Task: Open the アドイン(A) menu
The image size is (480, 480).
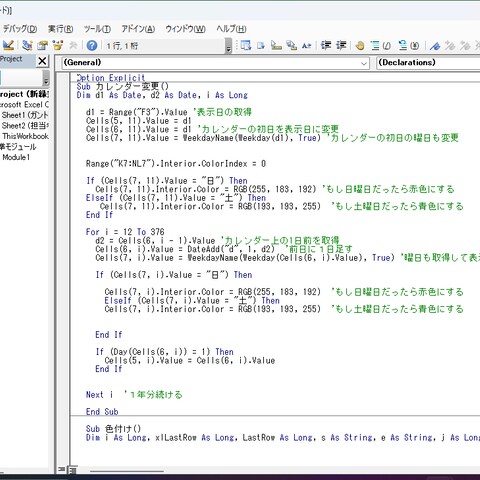Action: (138, 29)
